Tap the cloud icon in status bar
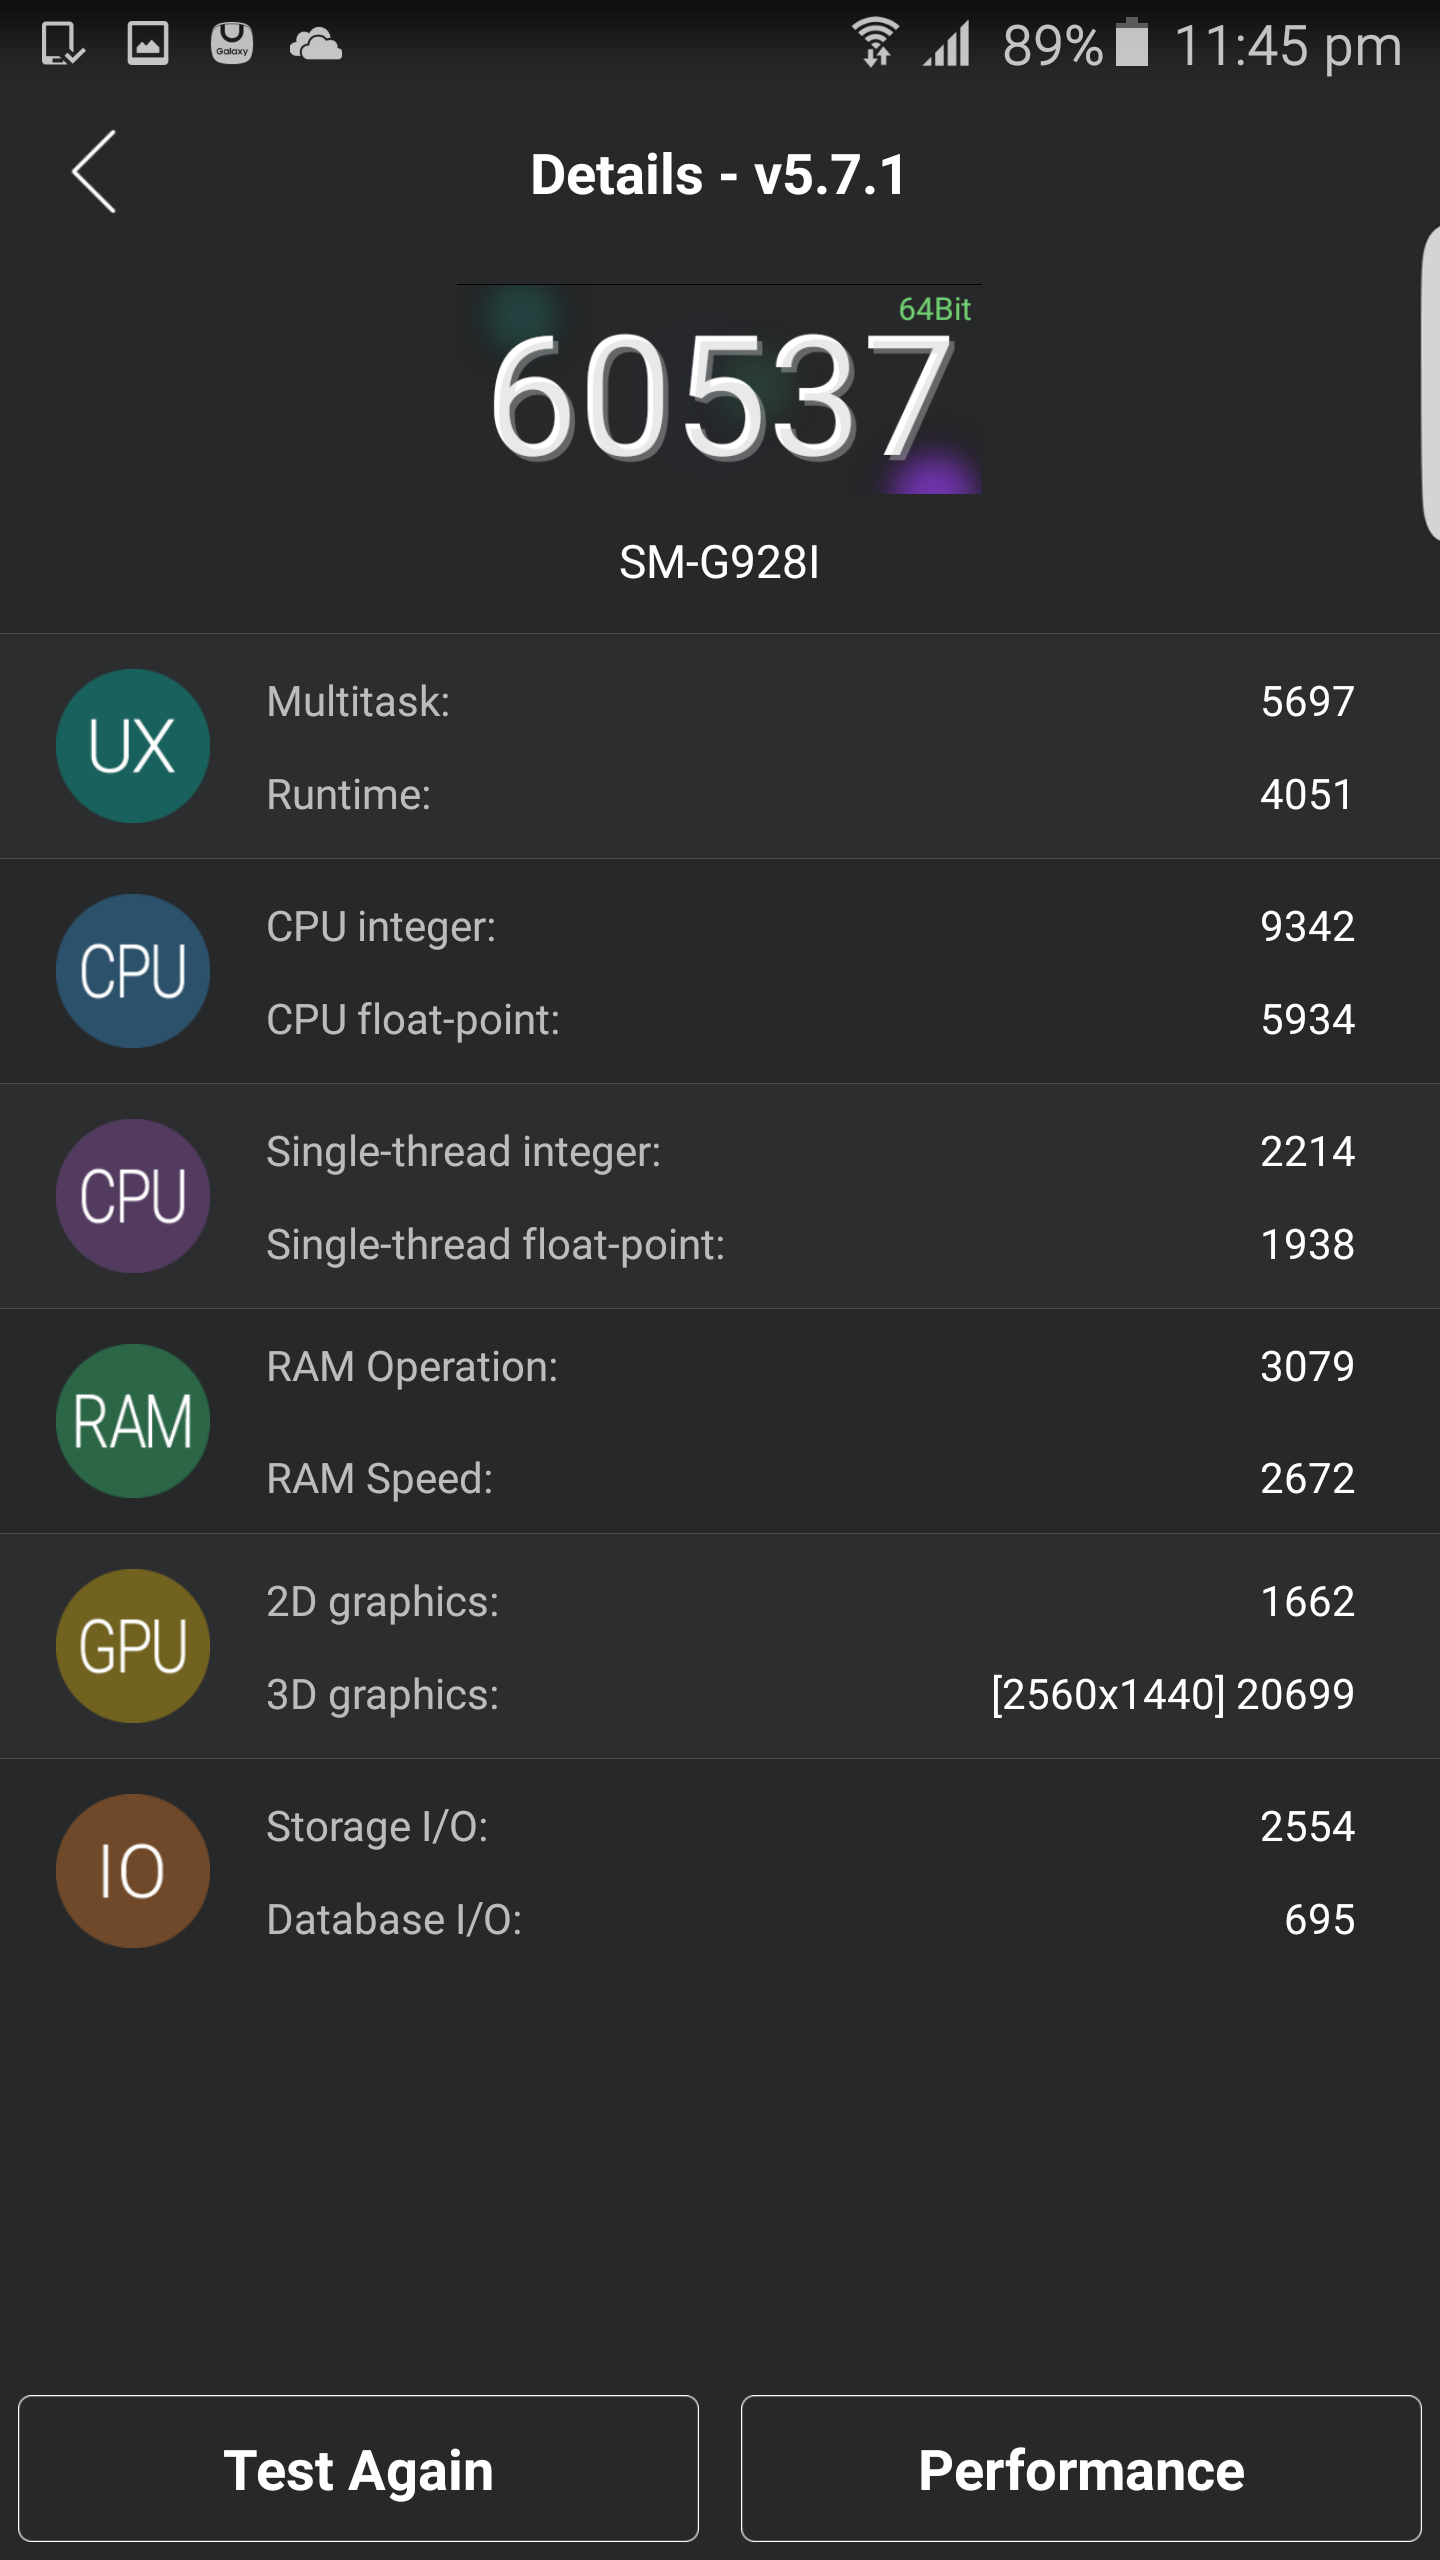Viewport: 1440px width, 2560px height. (x=316, y=45)
